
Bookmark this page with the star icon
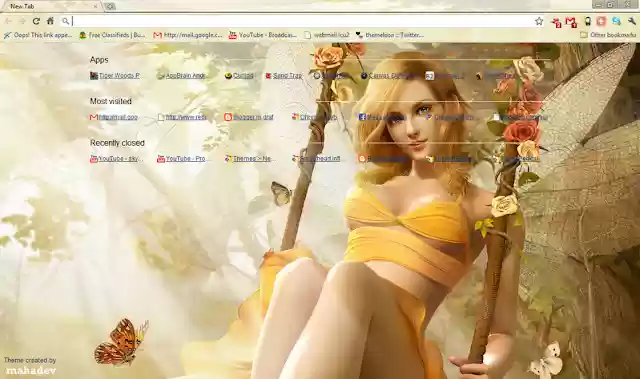click(539, 21)
